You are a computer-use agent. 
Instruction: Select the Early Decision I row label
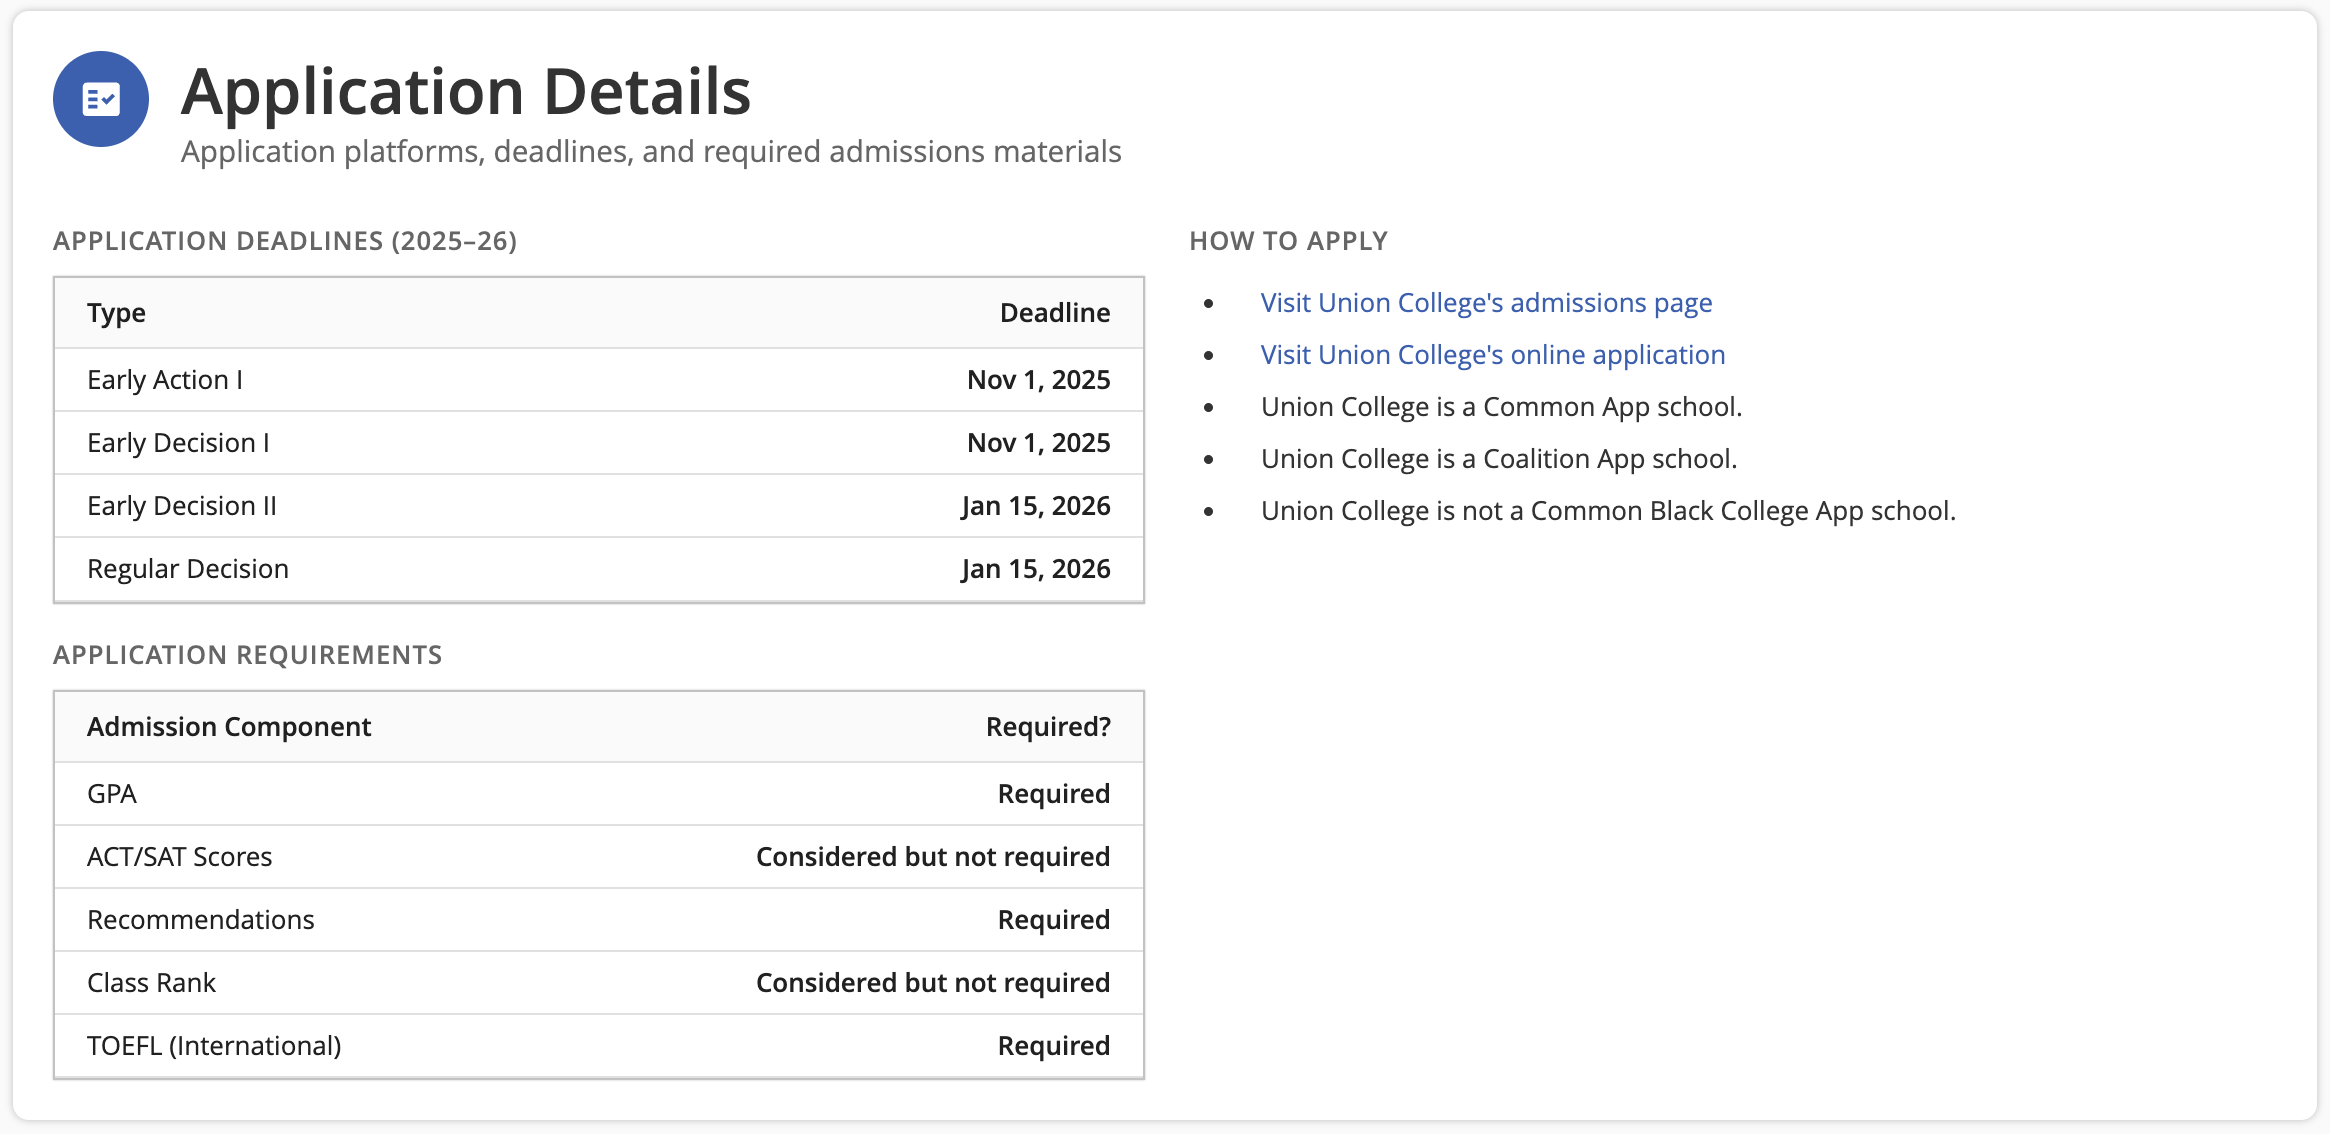(178, 443)
